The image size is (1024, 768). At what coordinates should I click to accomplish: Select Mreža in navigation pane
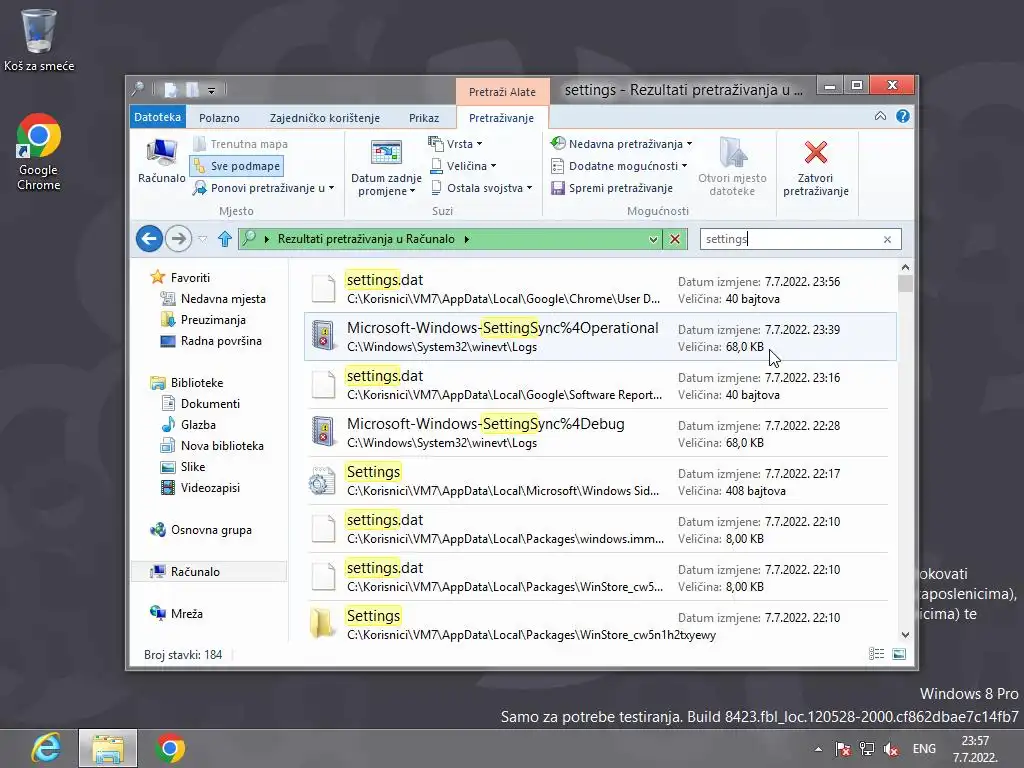pyautogui.click(x=176, y=613)
